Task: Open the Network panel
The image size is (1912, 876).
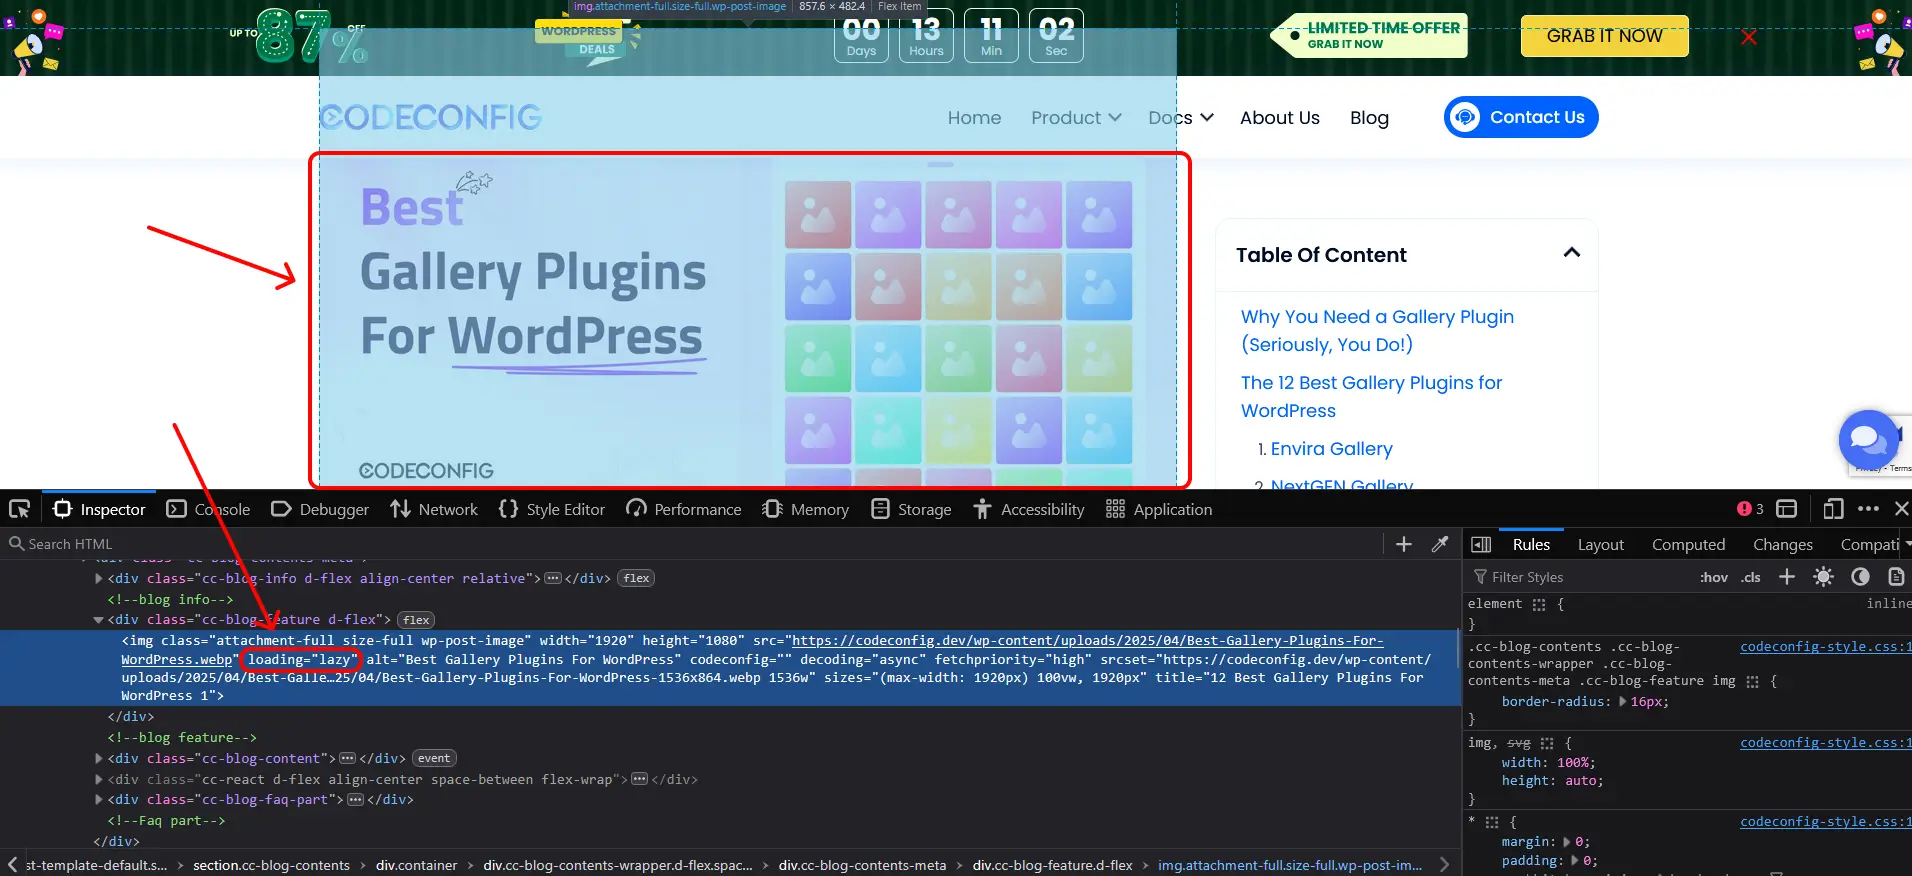Action: tap(434, 509)
